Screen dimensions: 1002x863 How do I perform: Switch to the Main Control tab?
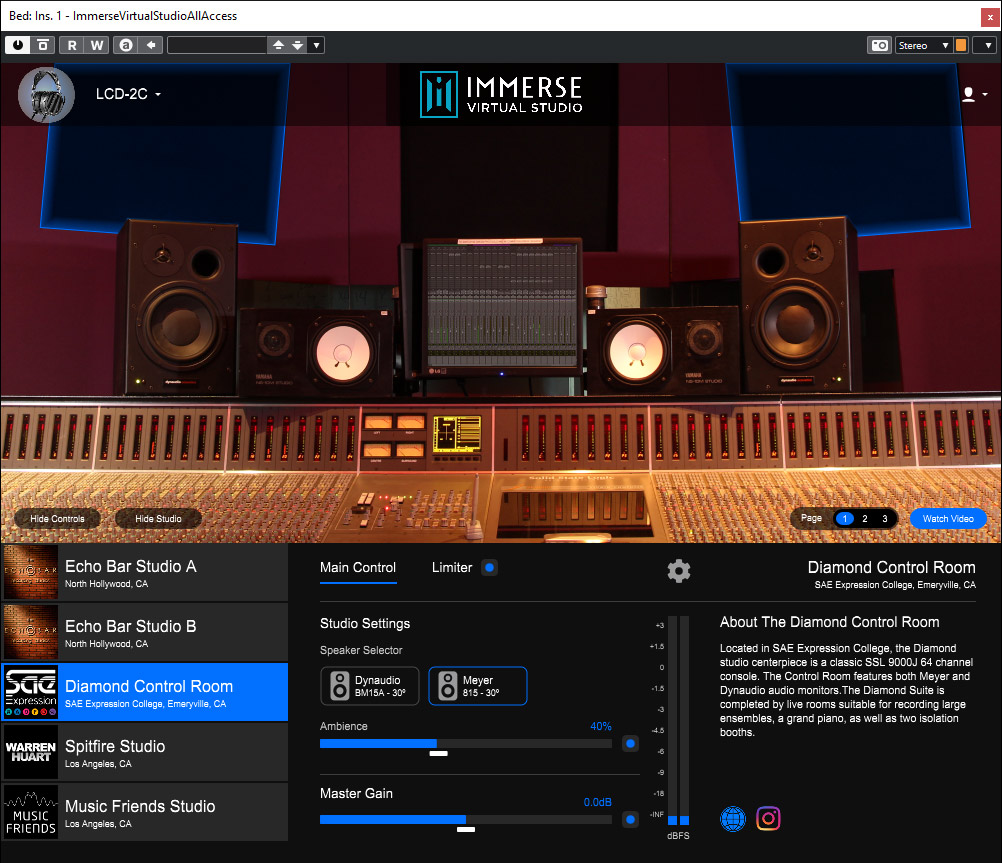pyautogui.click(x=358, y=568)
